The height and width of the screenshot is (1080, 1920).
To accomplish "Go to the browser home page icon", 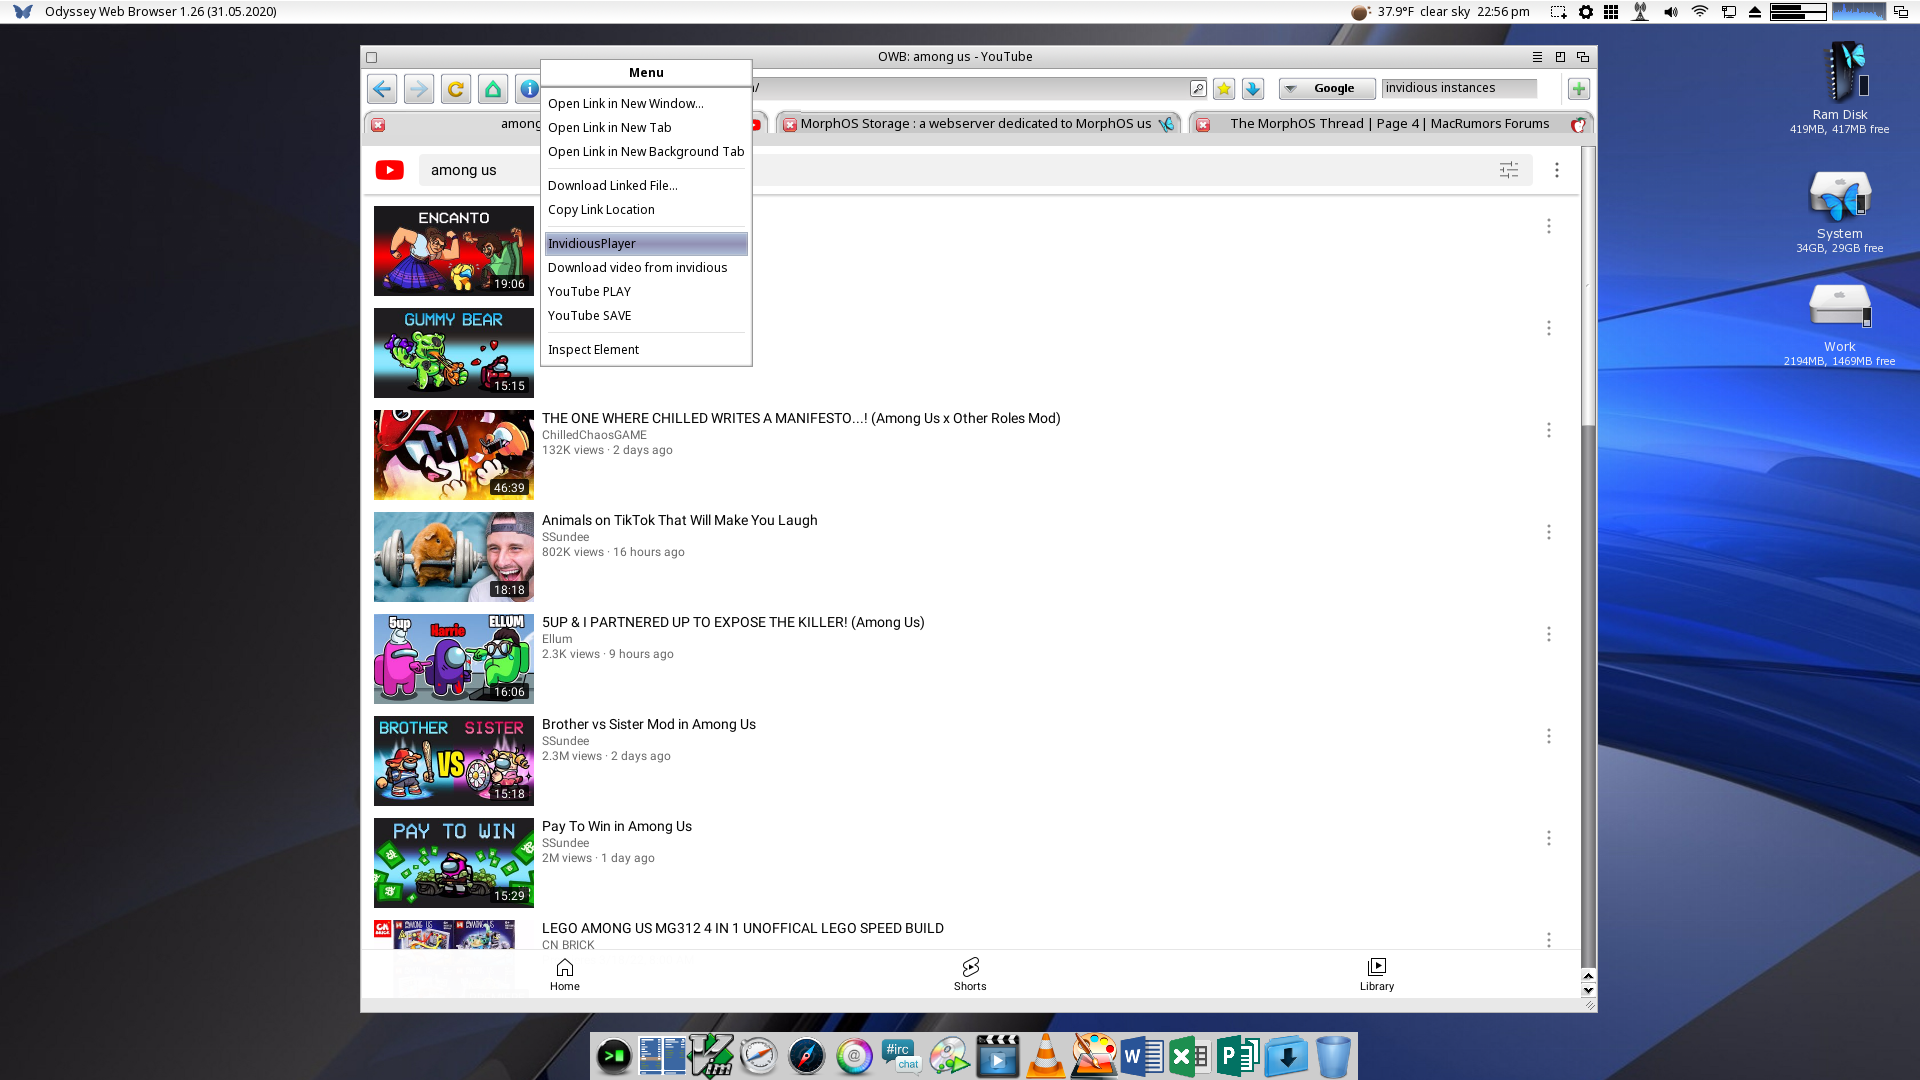I will click(493, 89).
